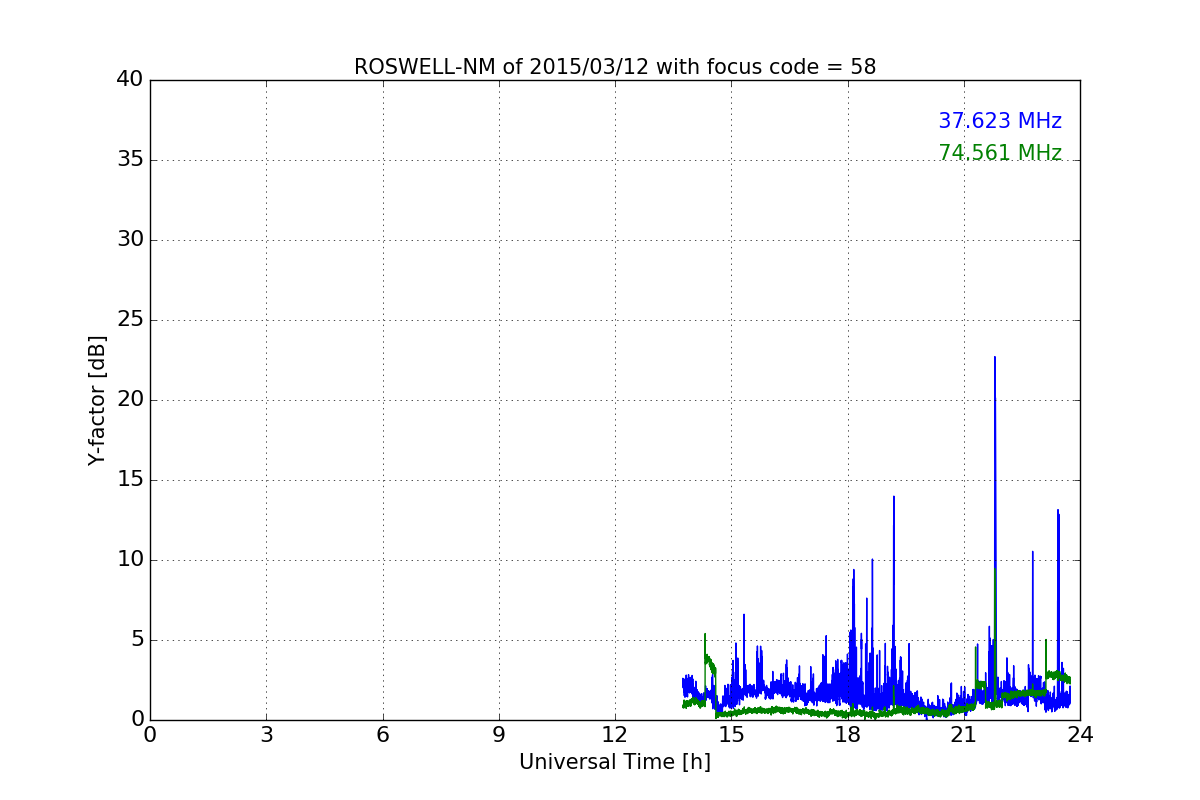Viewport: 1200px width, 800px height.
Task: Click x-axis tick label 21
Action: pyautogui.click(x=964, y=735)
